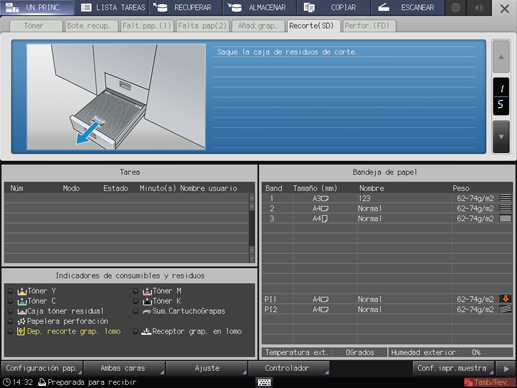Show more bottom buttons with right arrow

(506, 369)
